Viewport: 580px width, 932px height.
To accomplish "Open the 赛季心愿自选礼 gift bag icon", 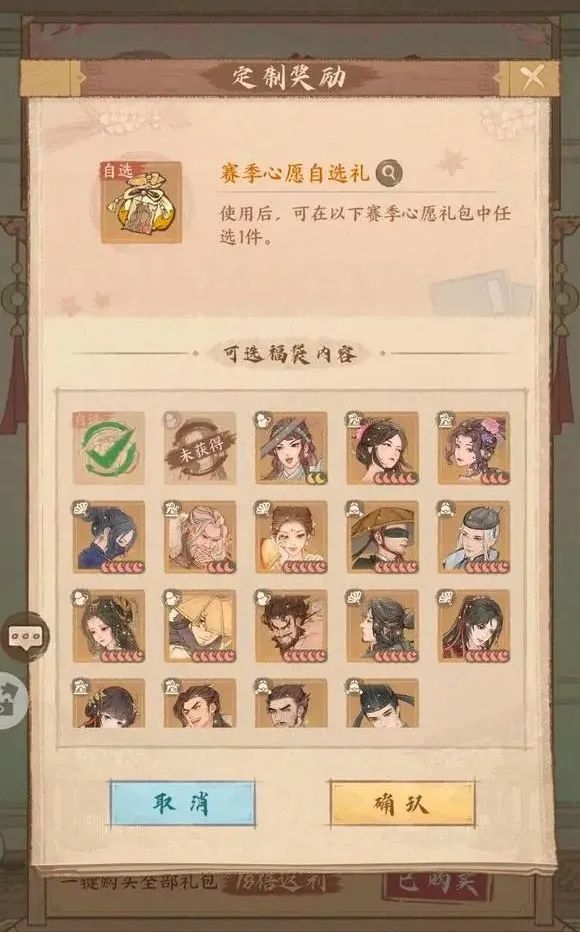I will coord(141,202).
